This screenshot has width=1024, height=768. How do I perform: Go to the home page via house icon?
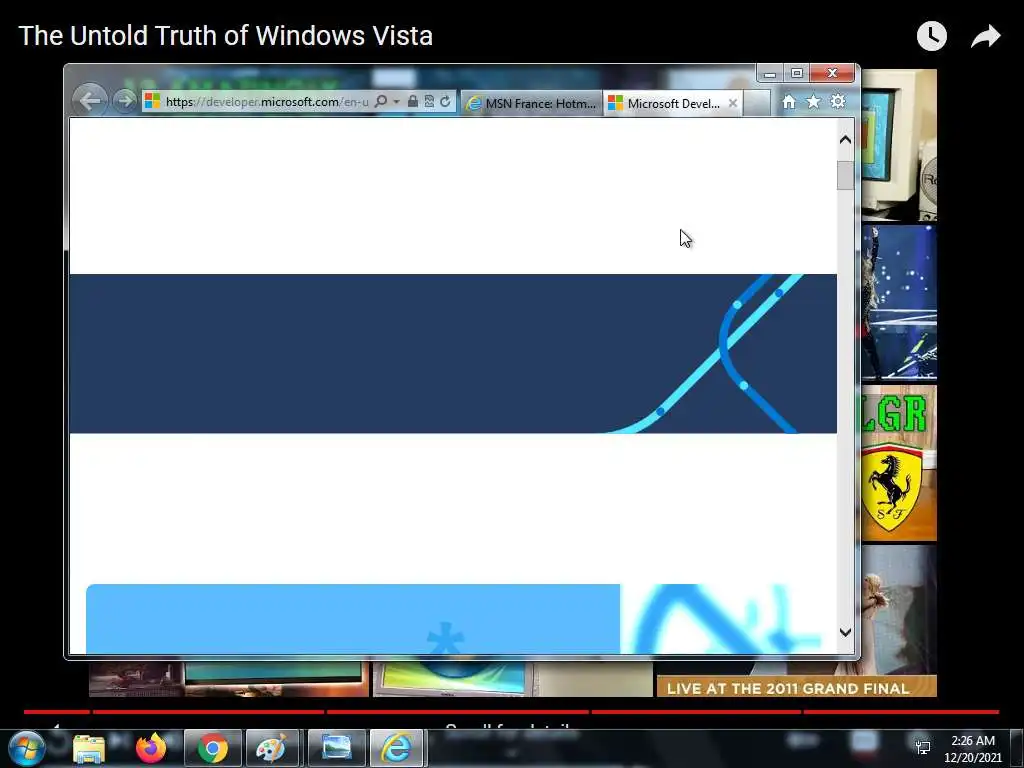[789, 102]
